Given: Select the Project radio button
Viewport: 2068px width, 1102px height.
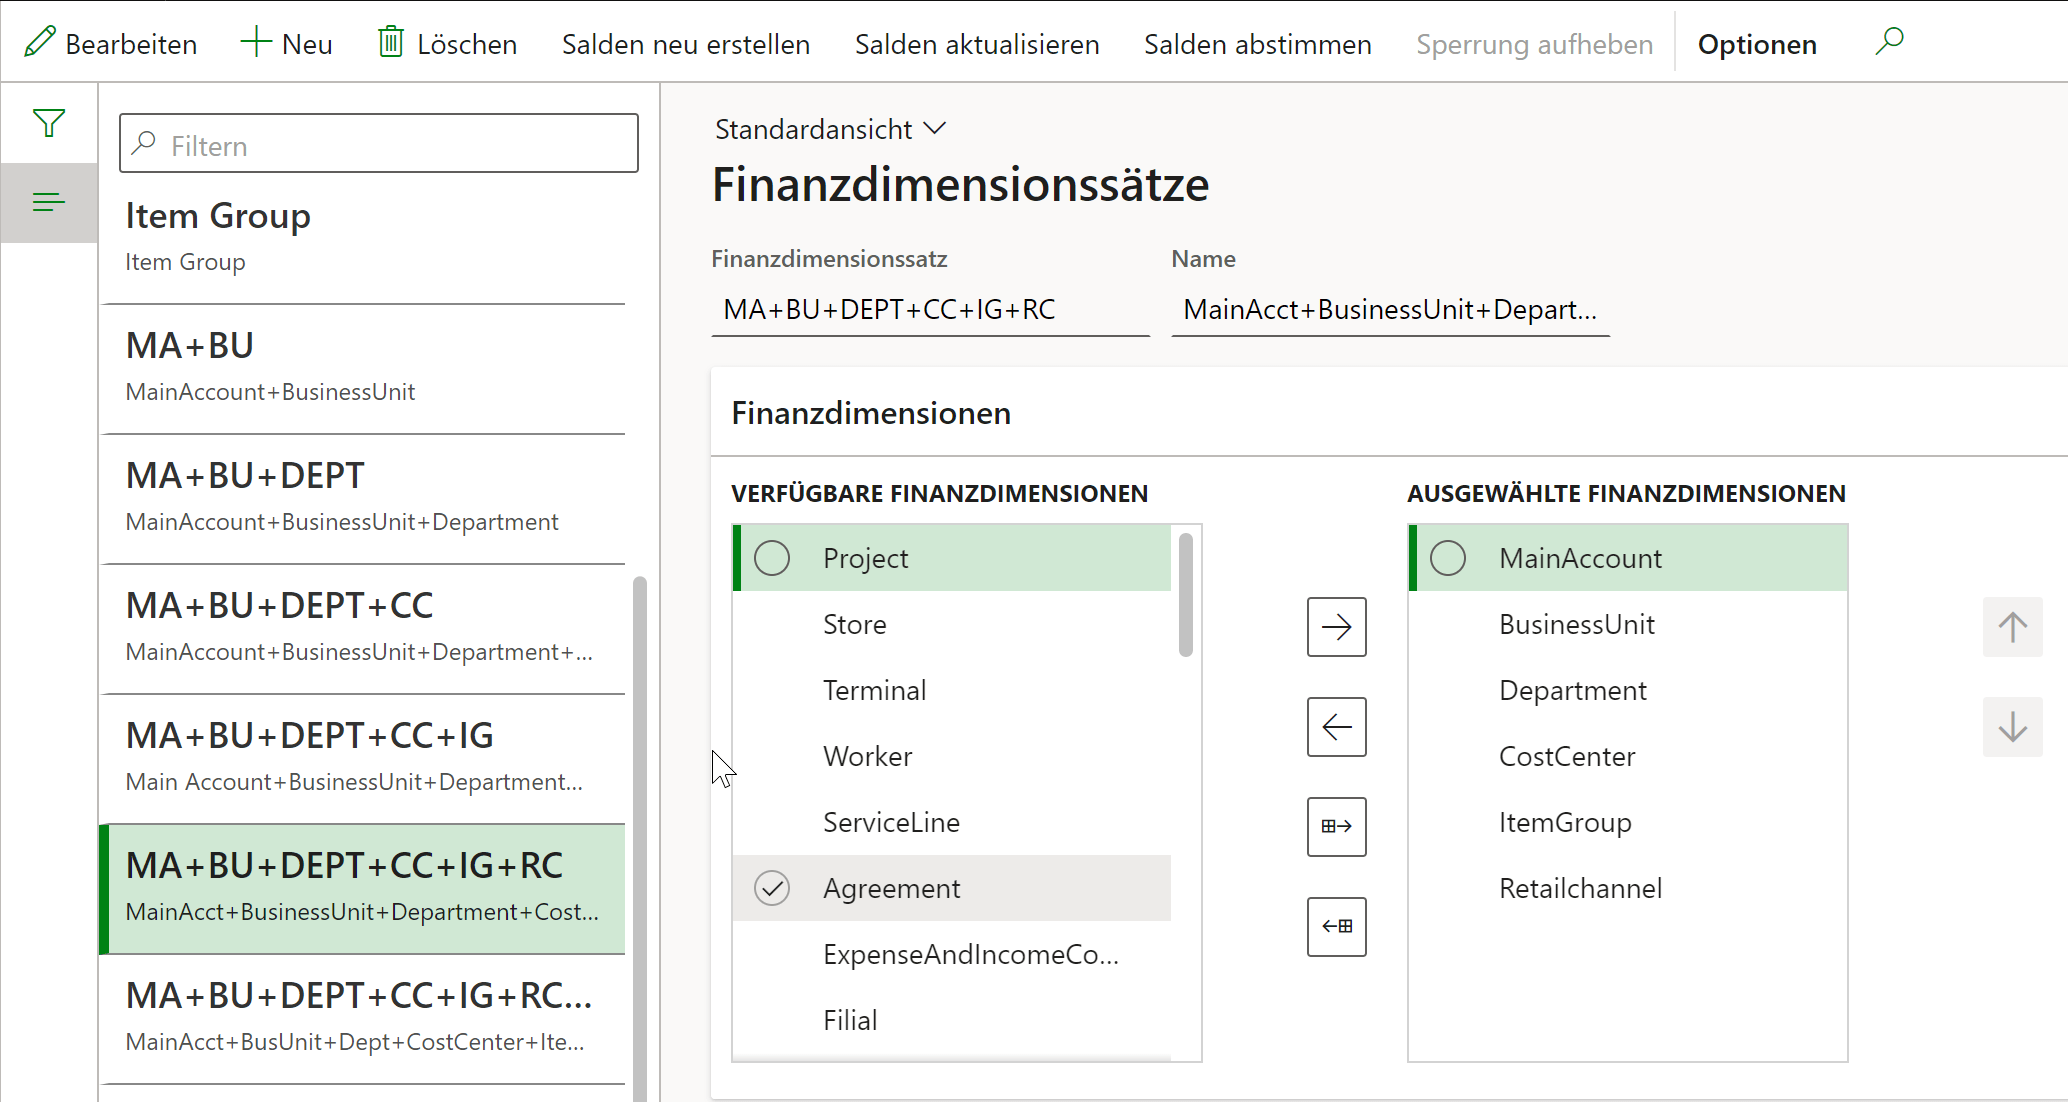Looking at the screenshot, I should tap(771, 558).
